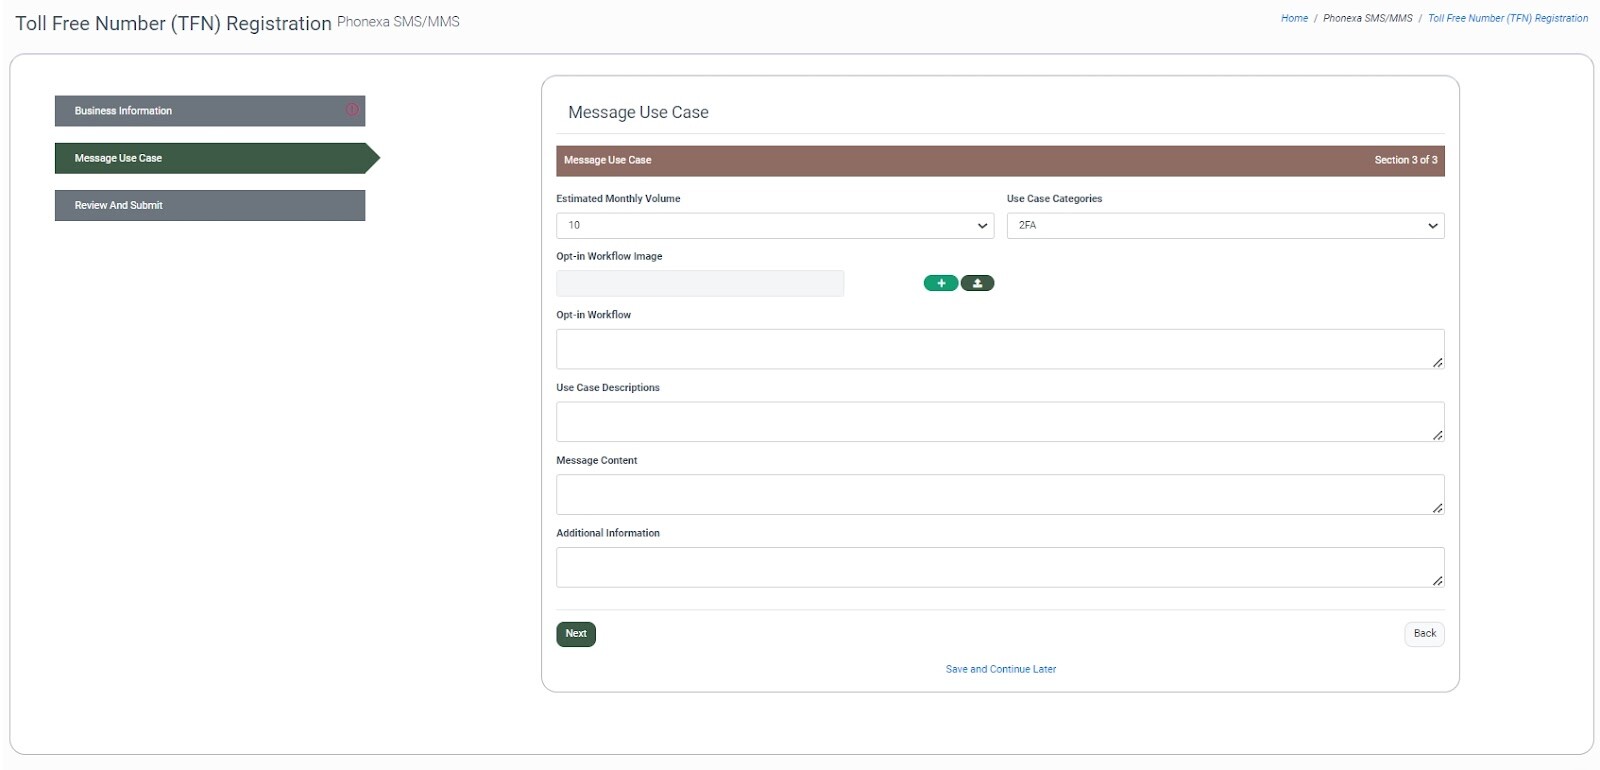The width and height of the screenshot is (1600, 770).
Task: Select the Message Use Case step
Action: coord(217,158)
